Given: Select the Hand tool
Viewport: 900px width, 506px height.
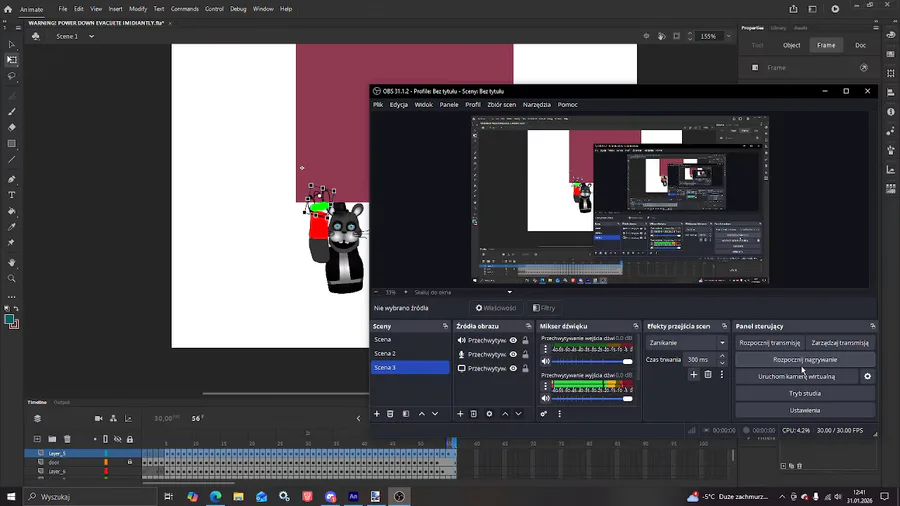Looking at the screenshot, I should [11, 263].
